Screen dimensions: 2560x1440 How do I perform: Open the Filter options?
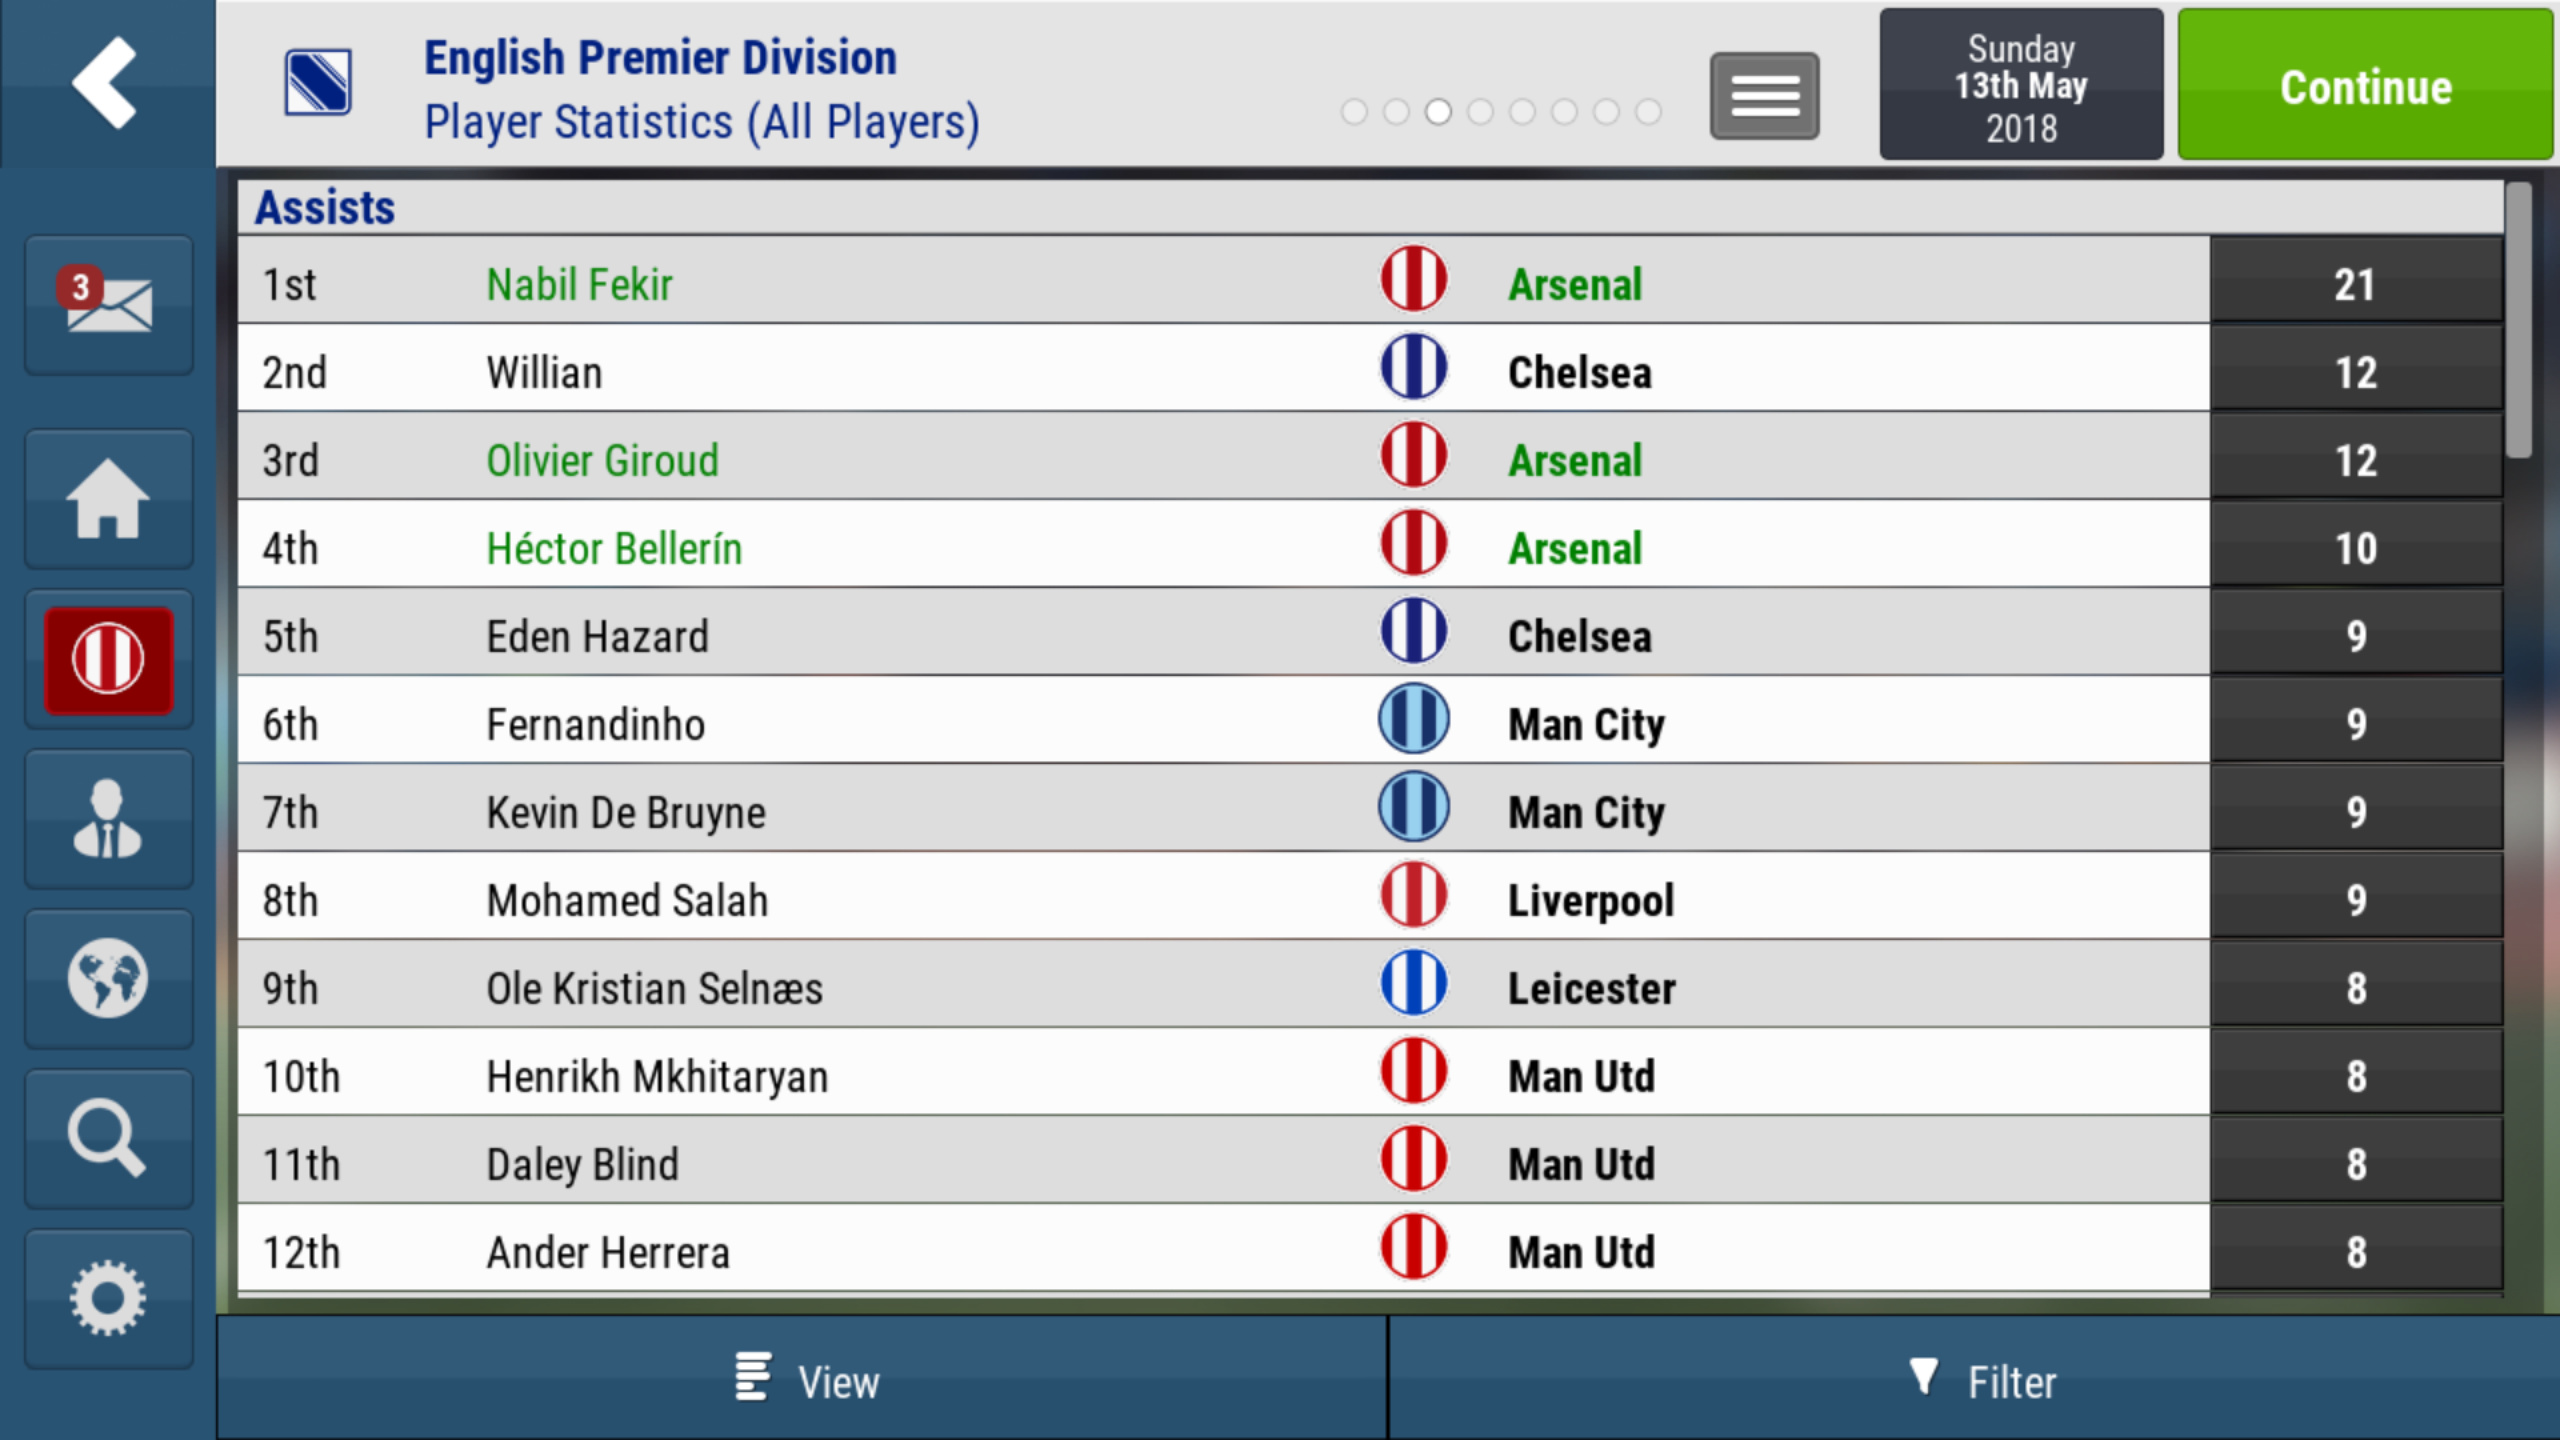[x=1975, y=1379]
